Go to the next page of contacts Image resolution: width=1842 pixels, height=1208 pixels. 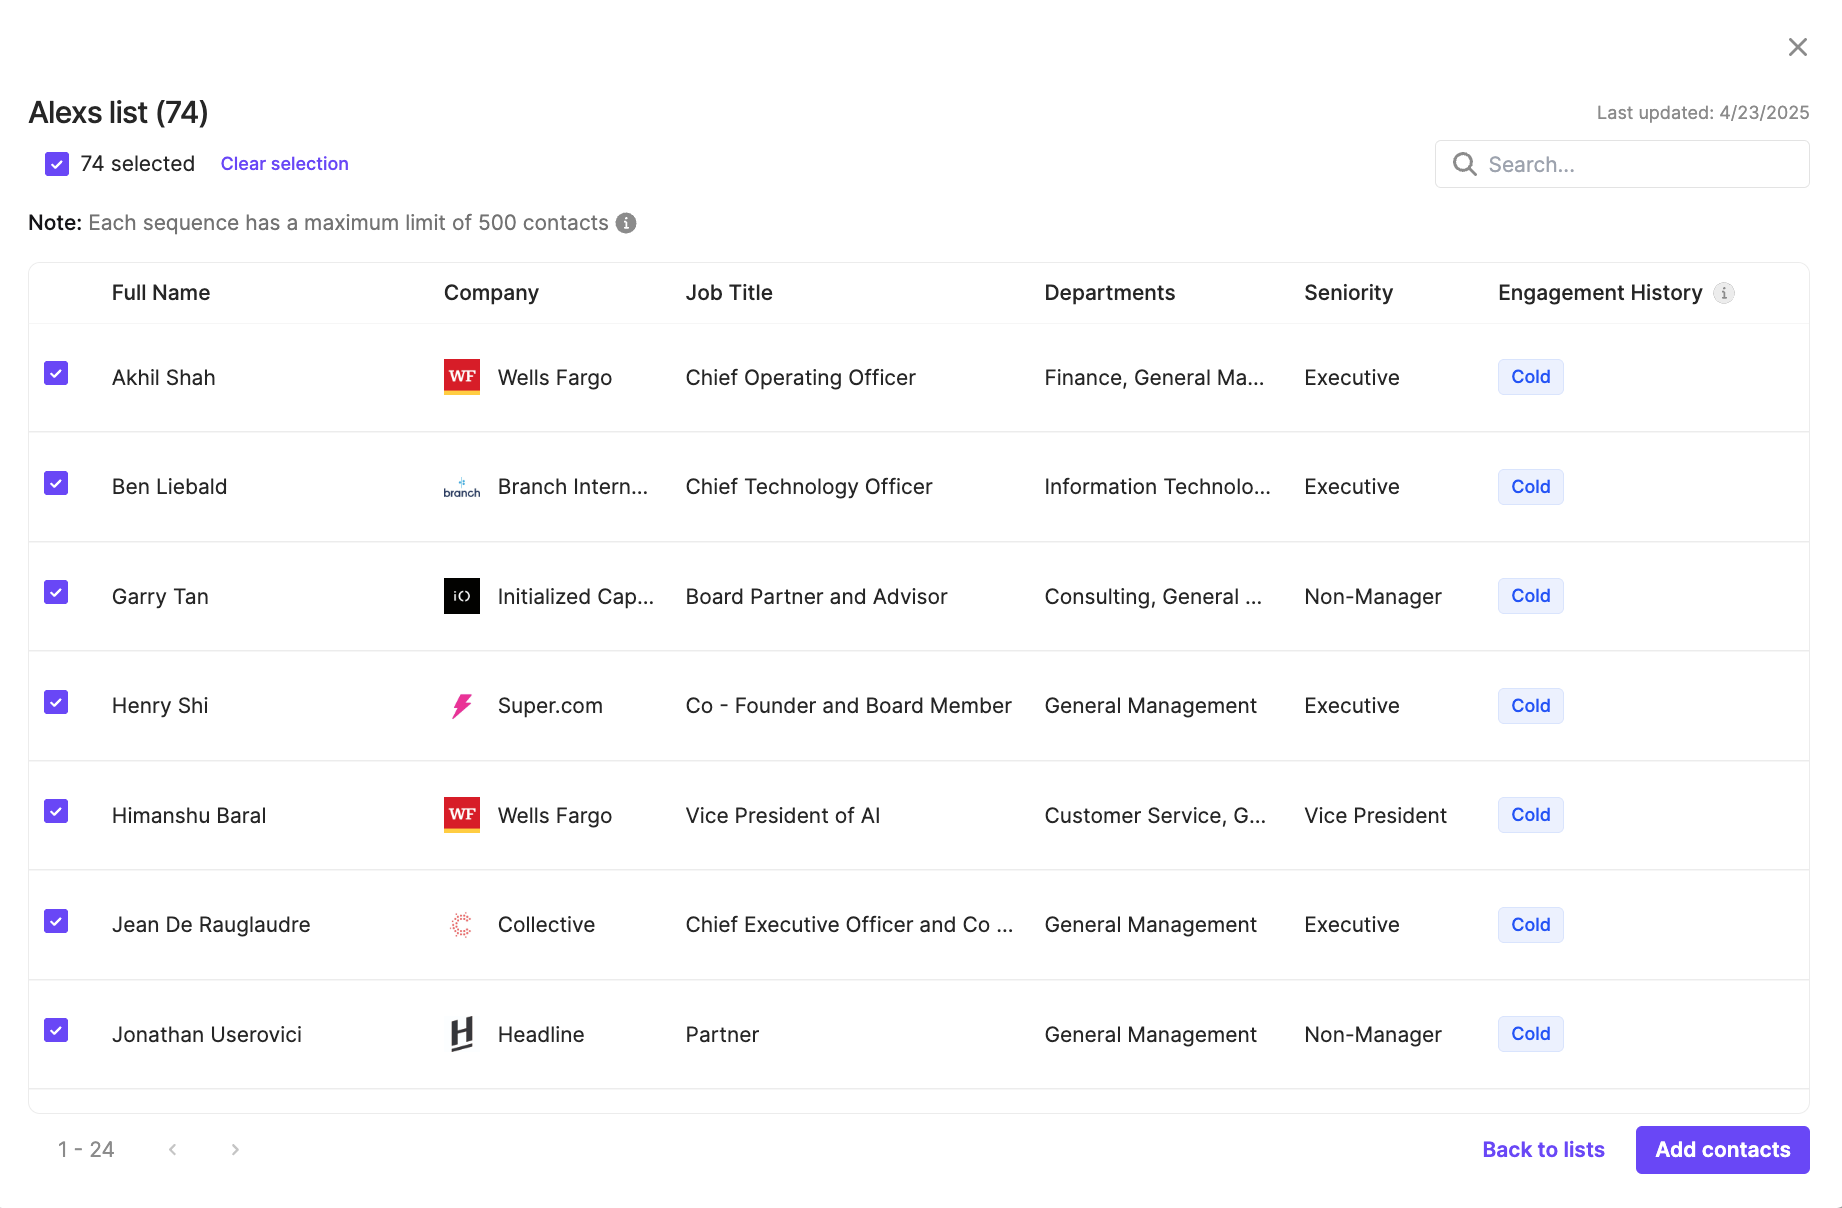point(235,1150)
